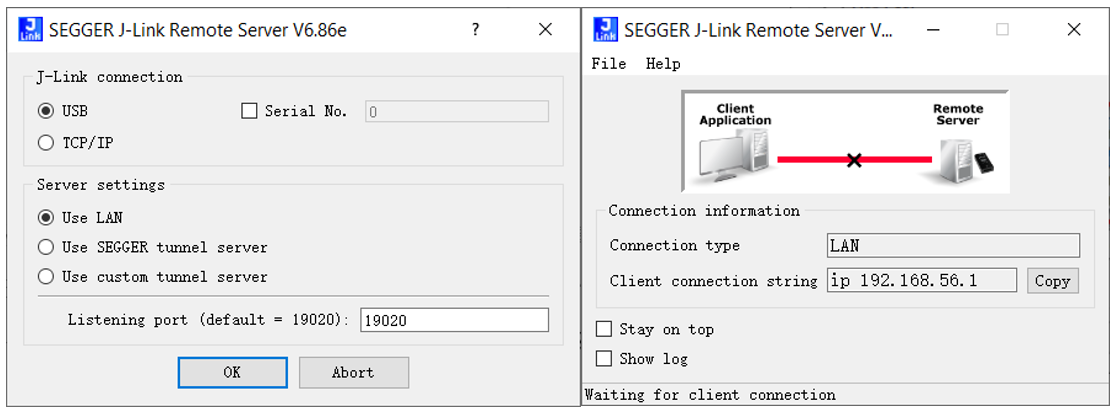Click the 'Client connection string' label

[713, 282]
